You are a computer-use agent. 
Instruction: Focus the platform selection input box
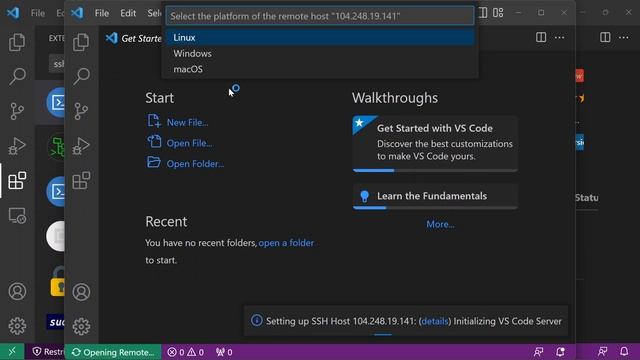(x=320, y=16)
